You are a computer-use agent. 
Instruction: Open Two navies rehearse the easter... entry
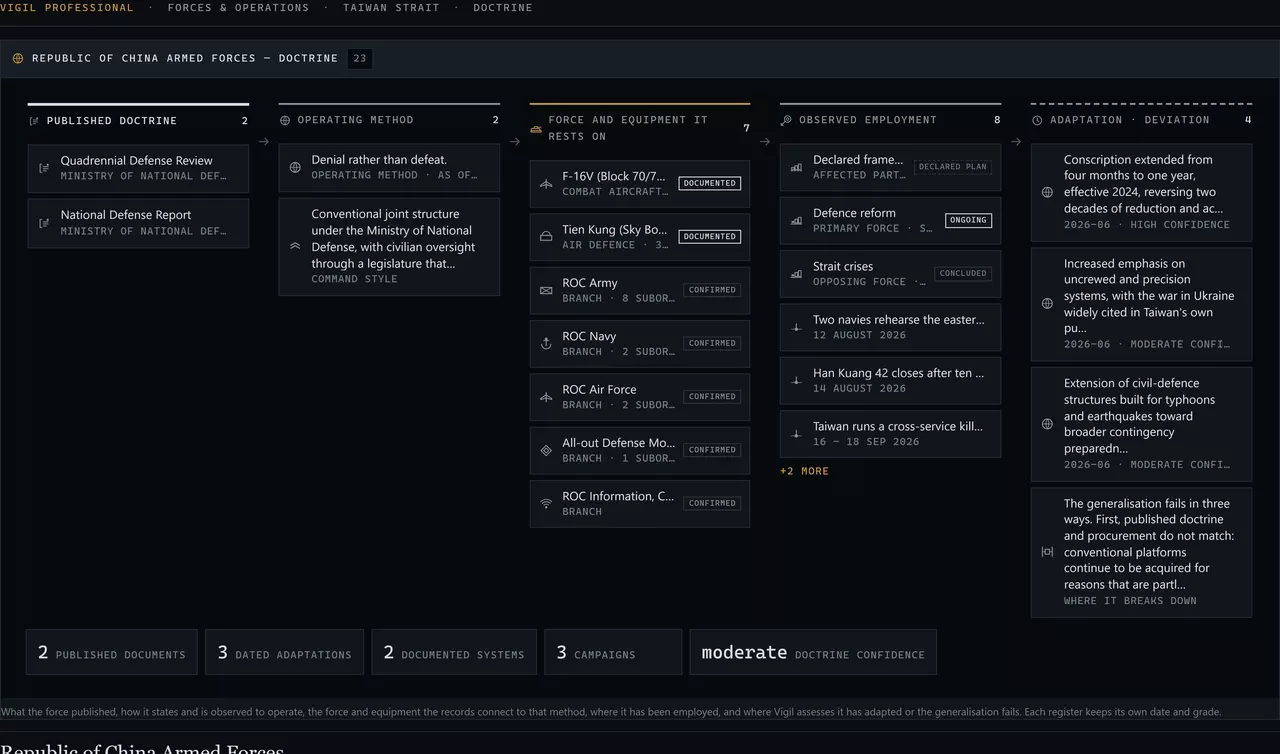coord(890,327)
